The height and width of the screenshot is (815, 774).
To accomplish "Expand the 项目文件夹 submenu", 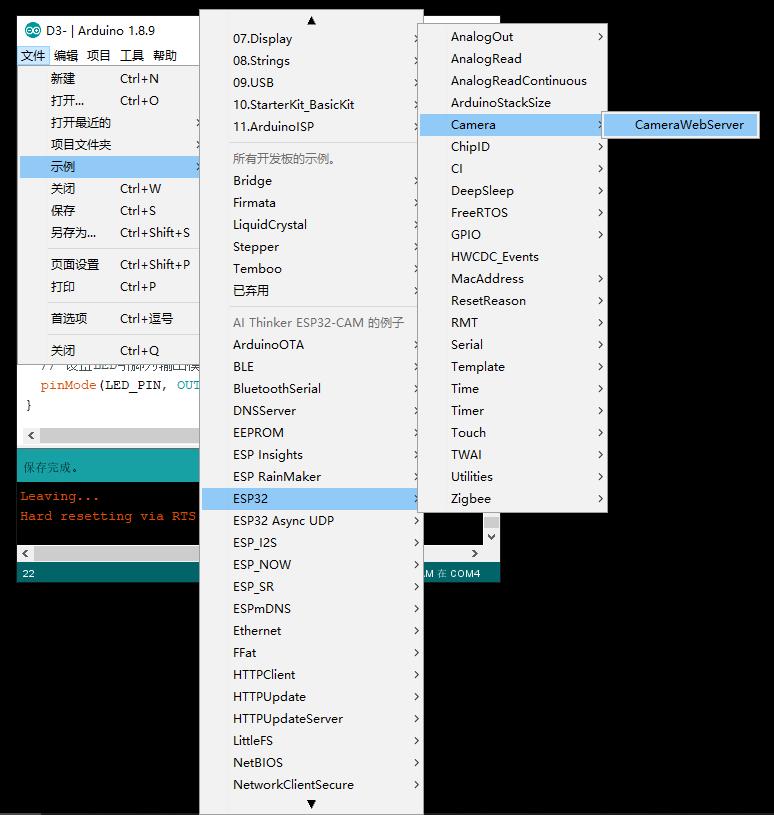I will point(109,144).
